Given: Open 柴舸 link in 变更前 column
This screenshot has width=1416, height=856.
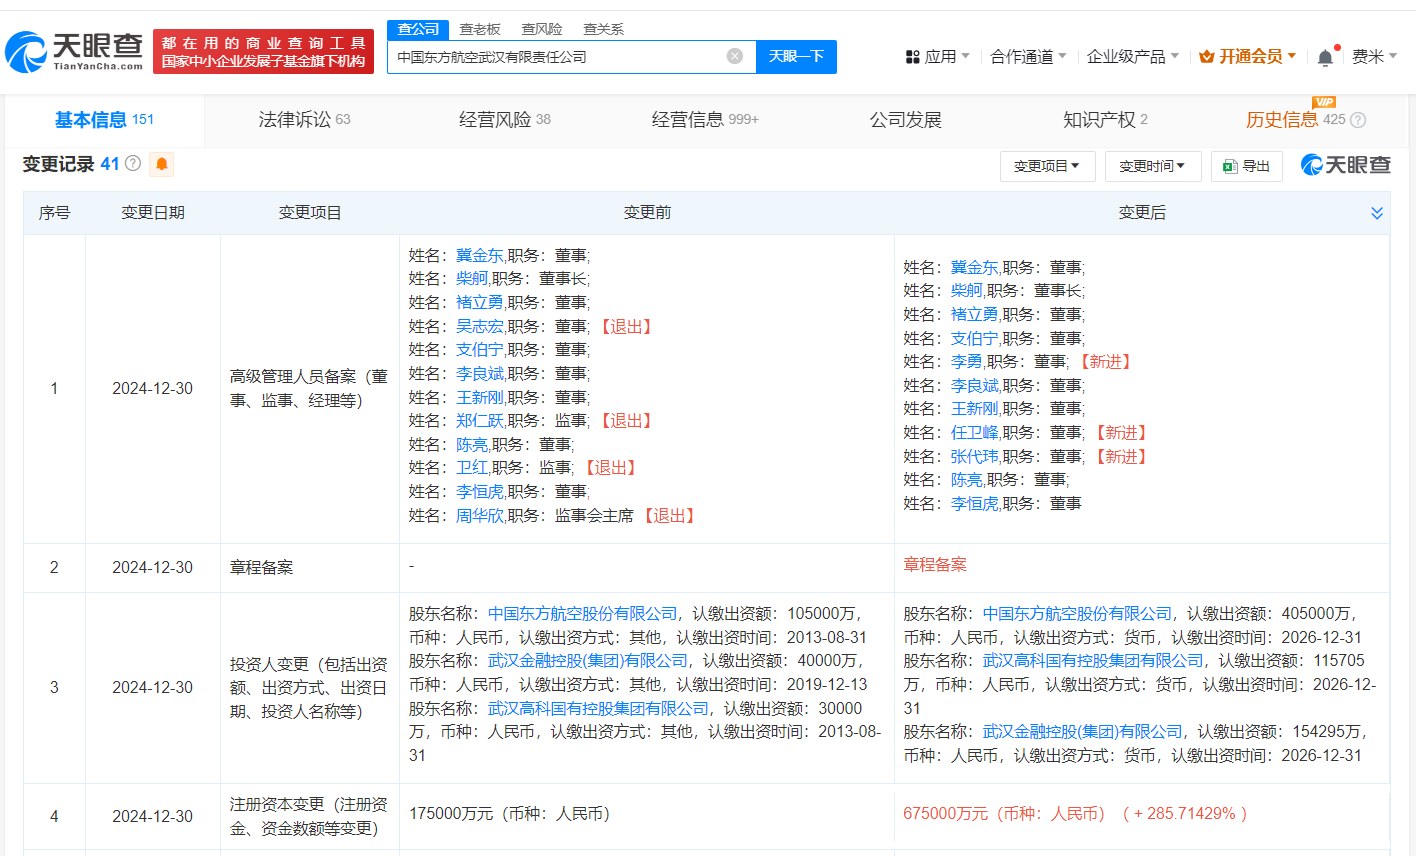Looking at the screenshot, I should click(x=472, y=279).
